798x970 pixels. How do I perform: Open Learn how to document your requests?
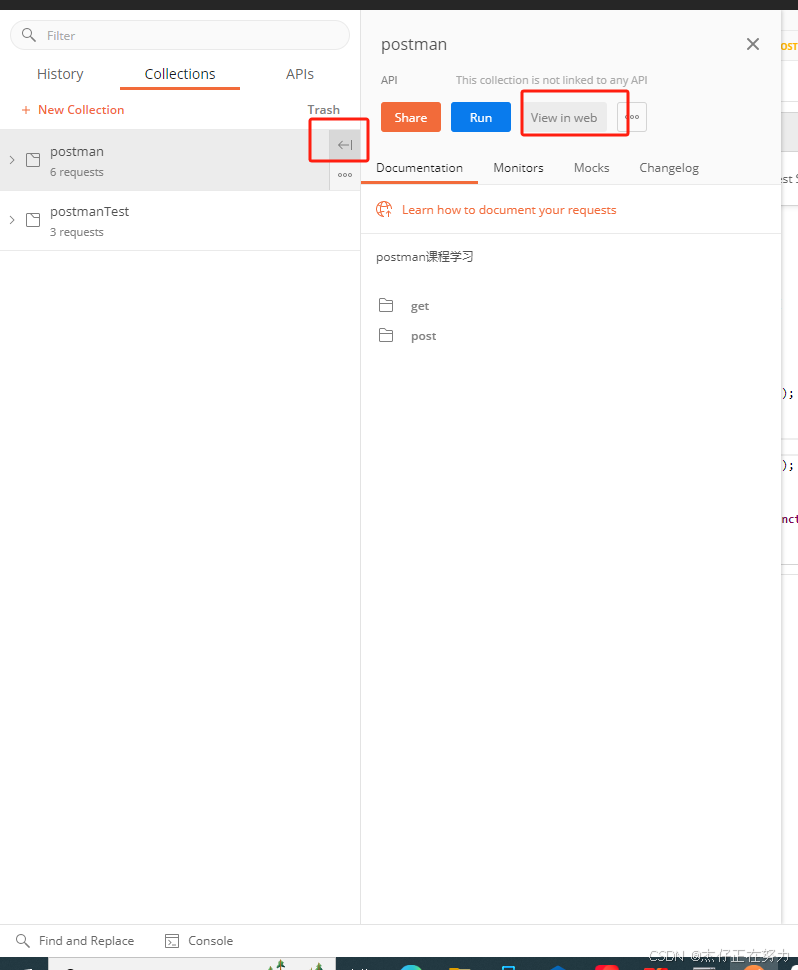pyautogui.click(x=509, y=210)
